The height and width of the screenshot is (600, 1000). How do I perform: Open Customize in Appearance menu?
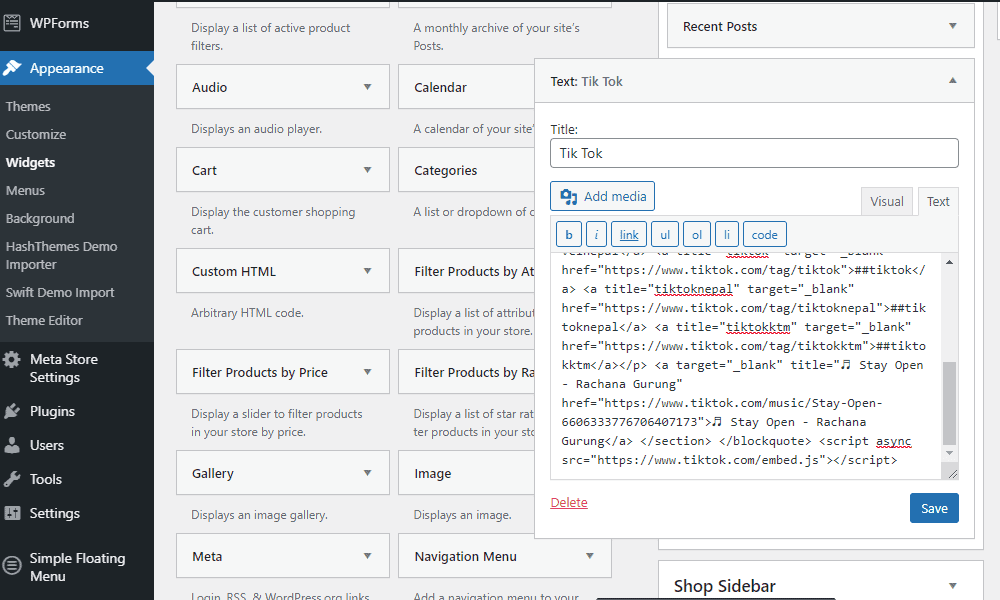tap(36, 135)
